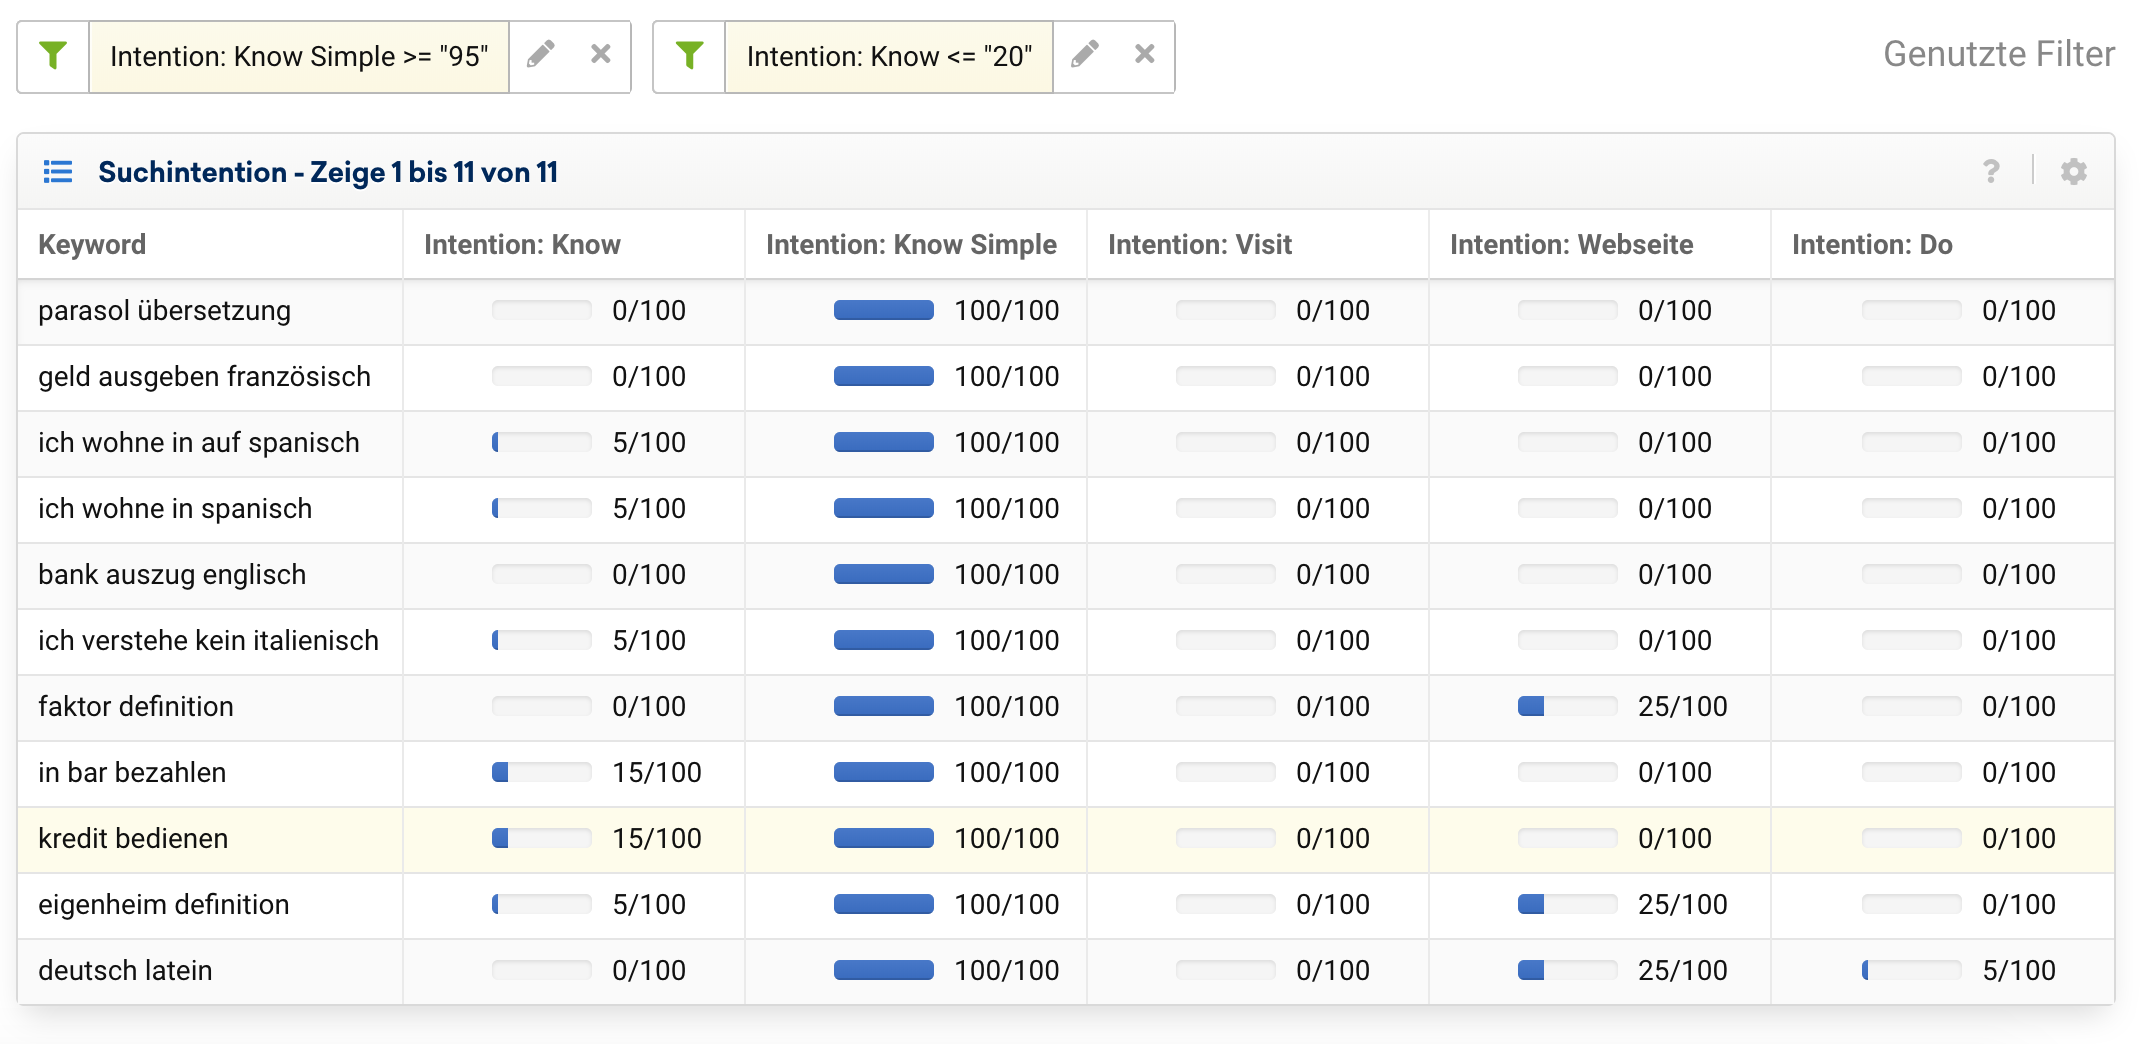
Task: Sort by Intention: Know Simple header
Action: 910,245
